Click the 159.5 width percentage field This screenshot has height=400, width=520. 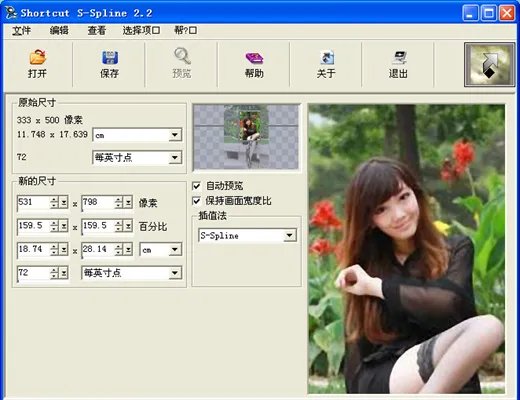coord(33,226)
